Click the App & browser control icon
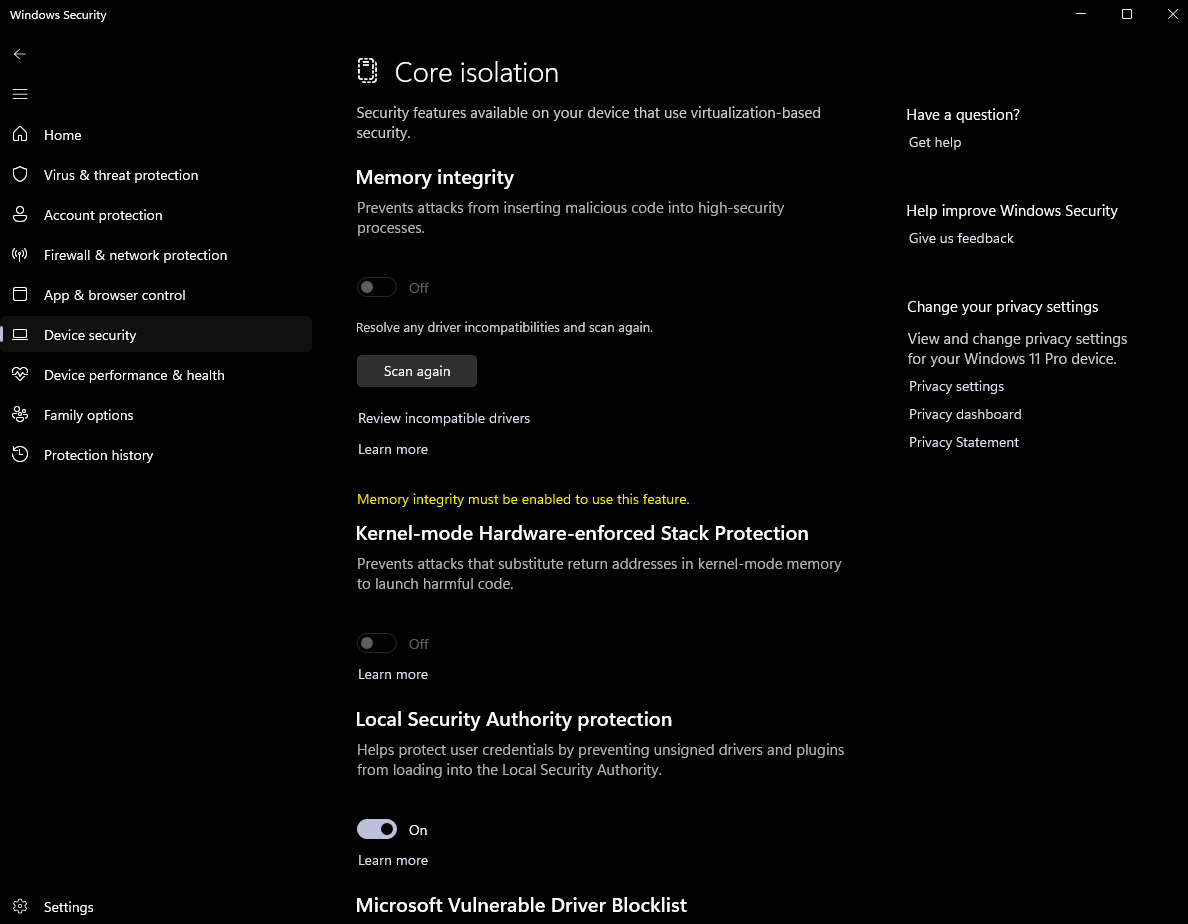Image resolution: width=1188 pixels, height=924 pixels. click(20, 294)
